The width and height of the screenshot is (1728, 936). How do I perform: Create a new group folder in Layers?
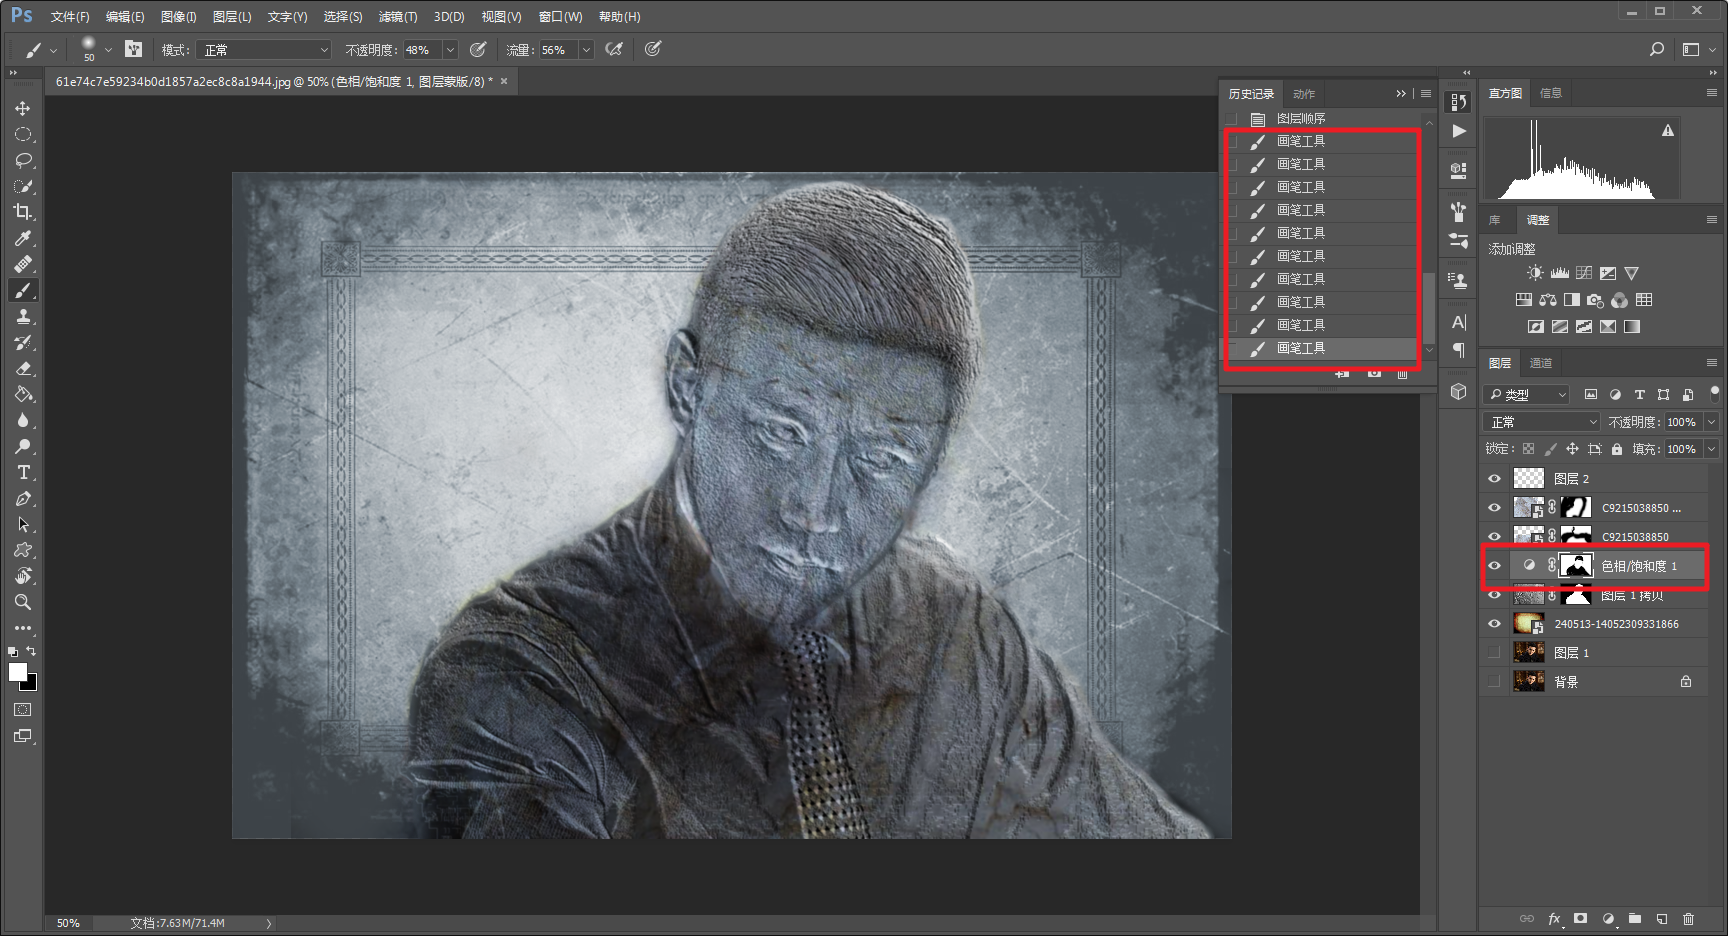pos(1635,919)
